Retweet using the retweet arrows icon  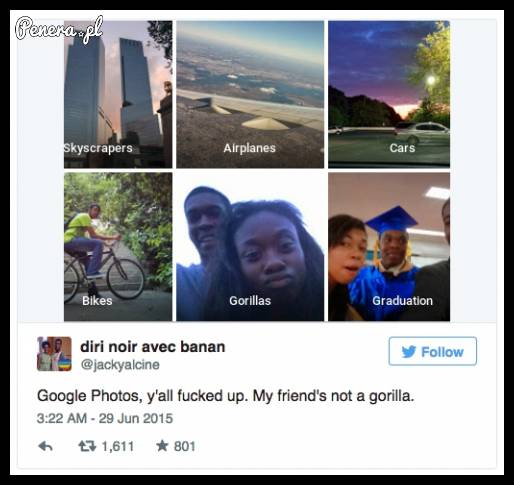87,446
